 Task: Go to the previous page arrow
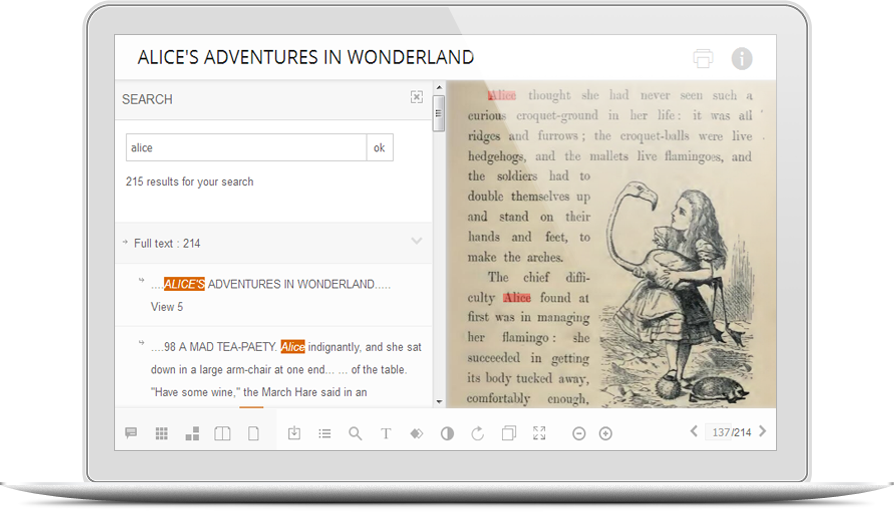[694, 431]
